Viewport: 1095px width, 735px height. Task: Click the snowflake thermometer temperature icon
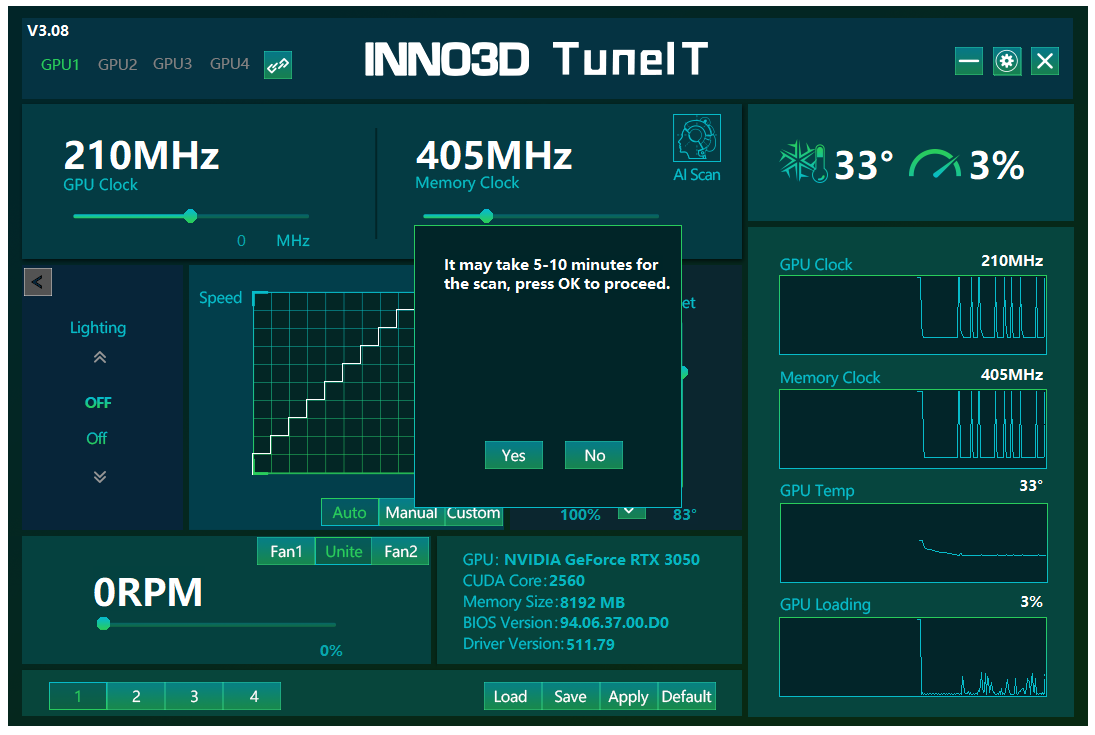point(804,163)
